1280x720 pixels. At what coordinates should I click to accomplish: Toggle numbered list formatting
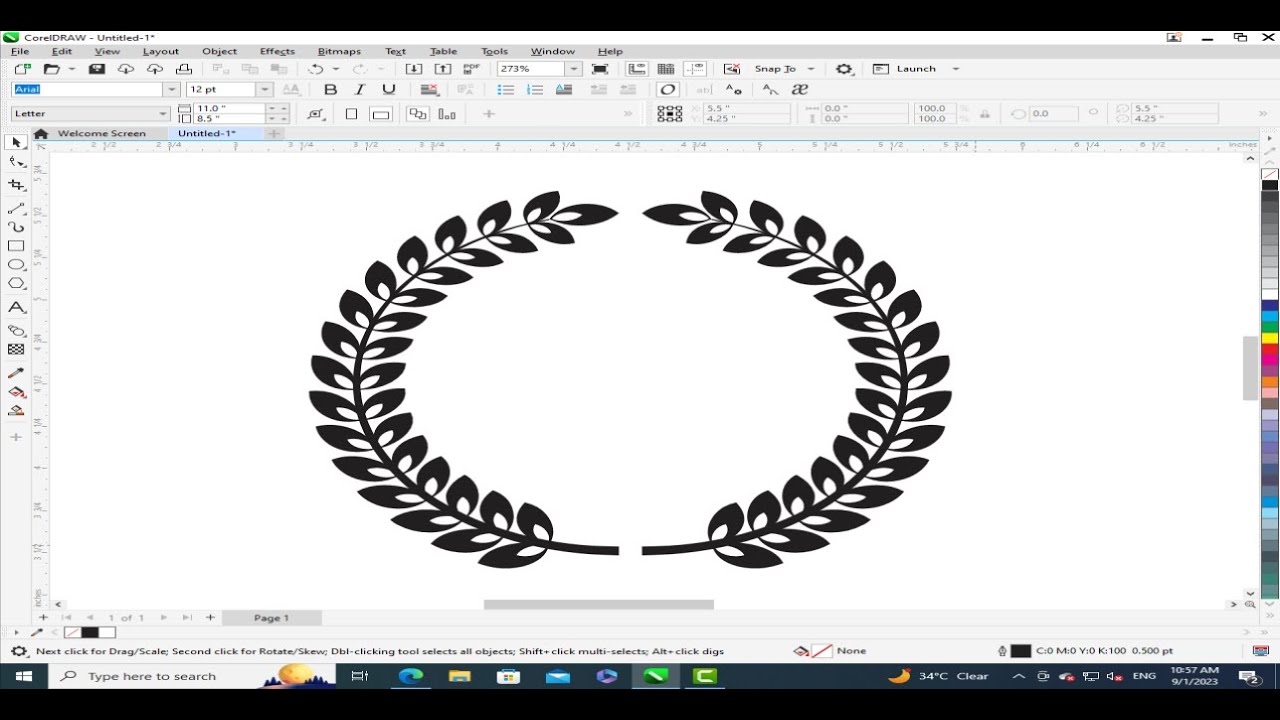535,90
